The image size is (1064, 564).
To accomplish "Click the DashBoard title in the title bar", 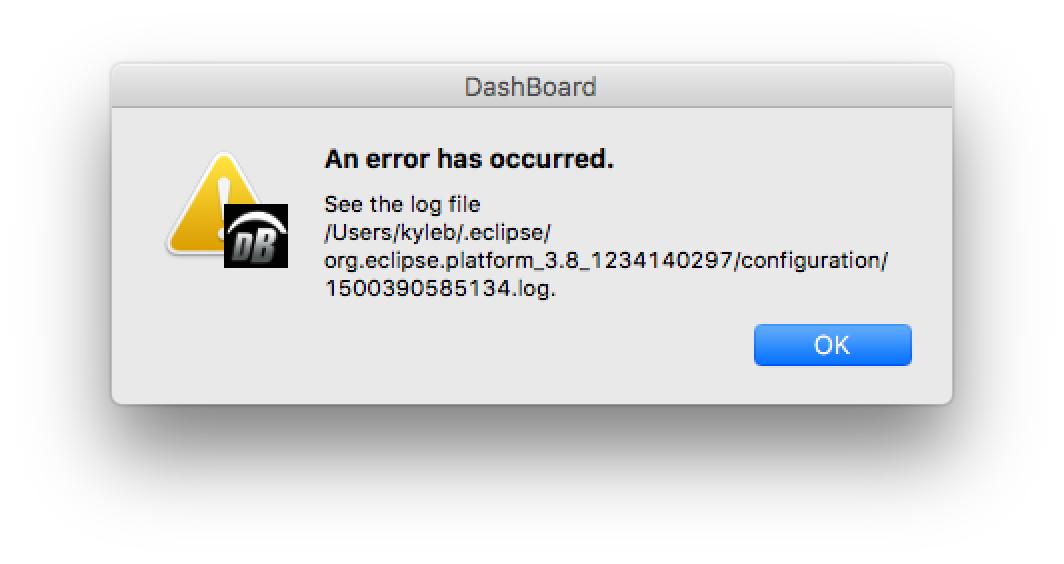I will click(x=531, y=87).
